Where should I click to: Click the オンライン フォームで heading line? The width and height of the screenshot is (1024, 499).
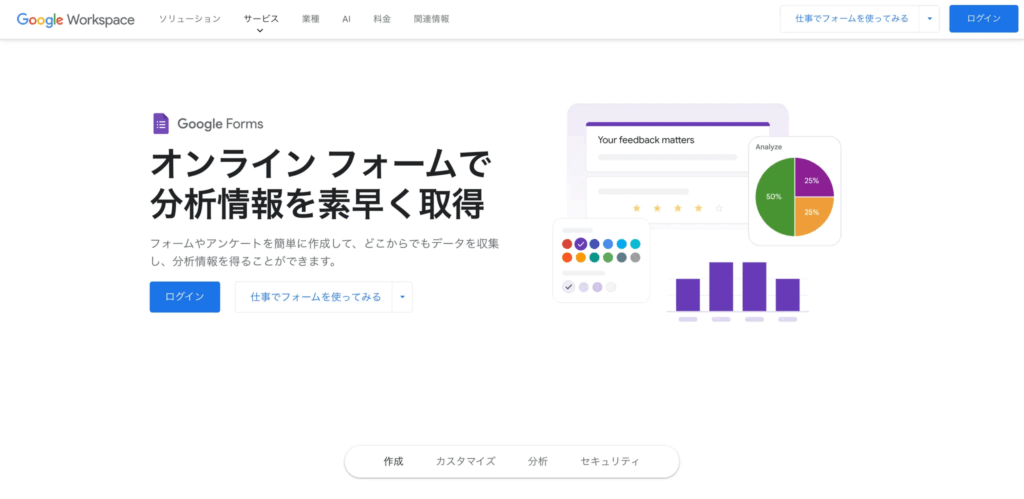coord(319,164)
